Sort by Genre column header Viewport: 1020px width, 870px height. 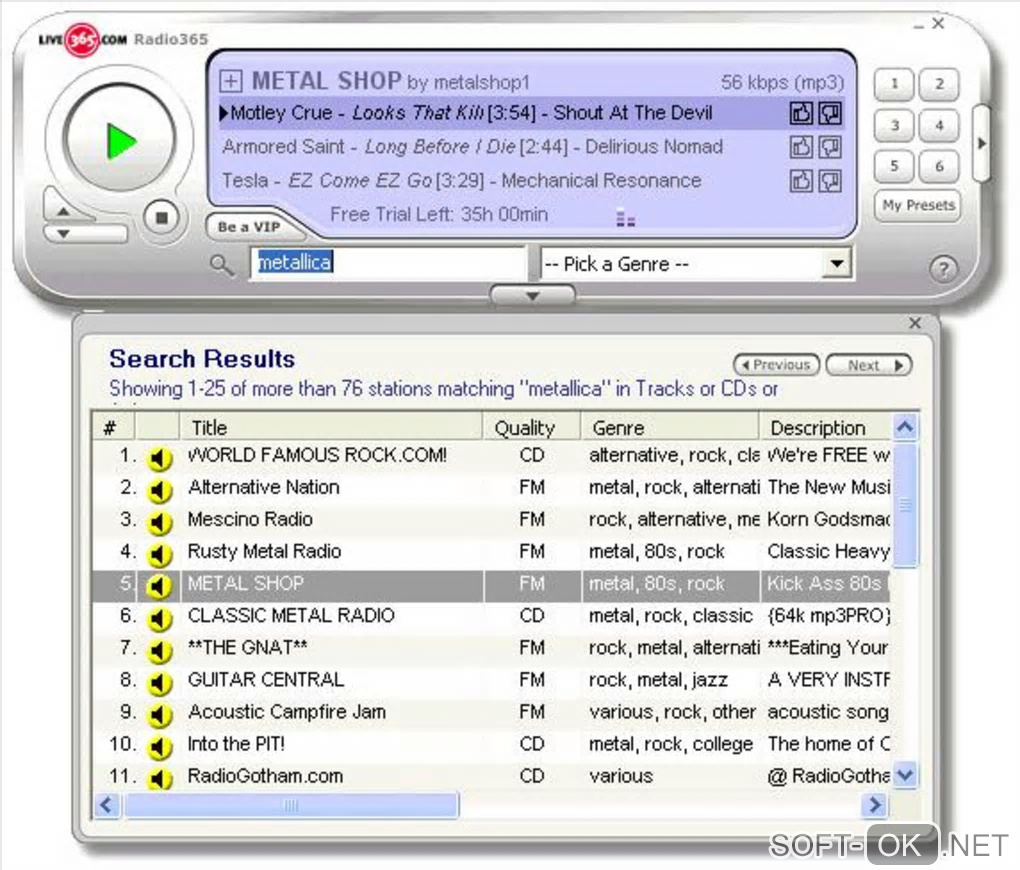click(x=670, y=428)
